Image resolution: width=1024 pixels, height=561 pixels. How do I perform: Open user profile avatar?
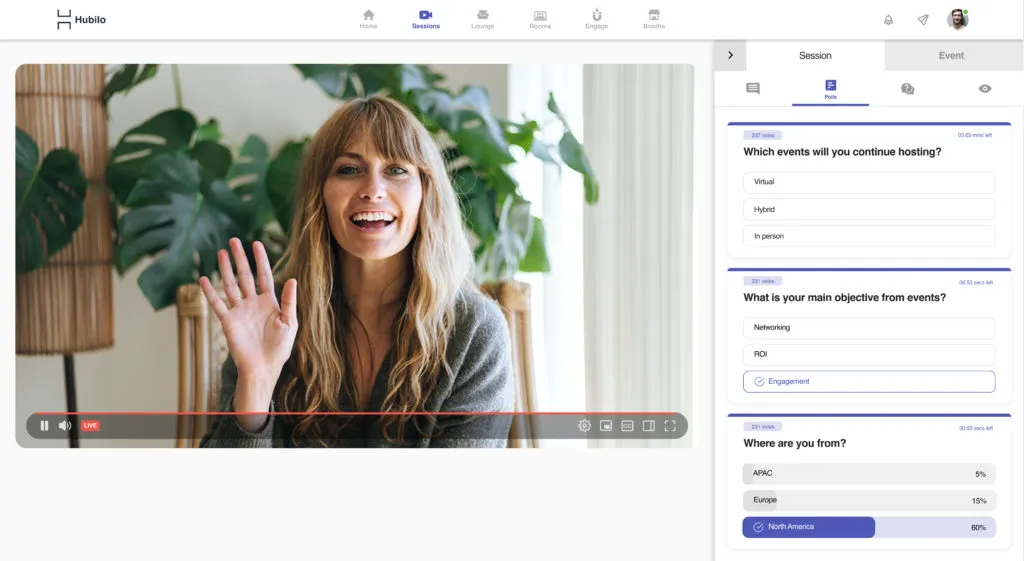point(958,19)
